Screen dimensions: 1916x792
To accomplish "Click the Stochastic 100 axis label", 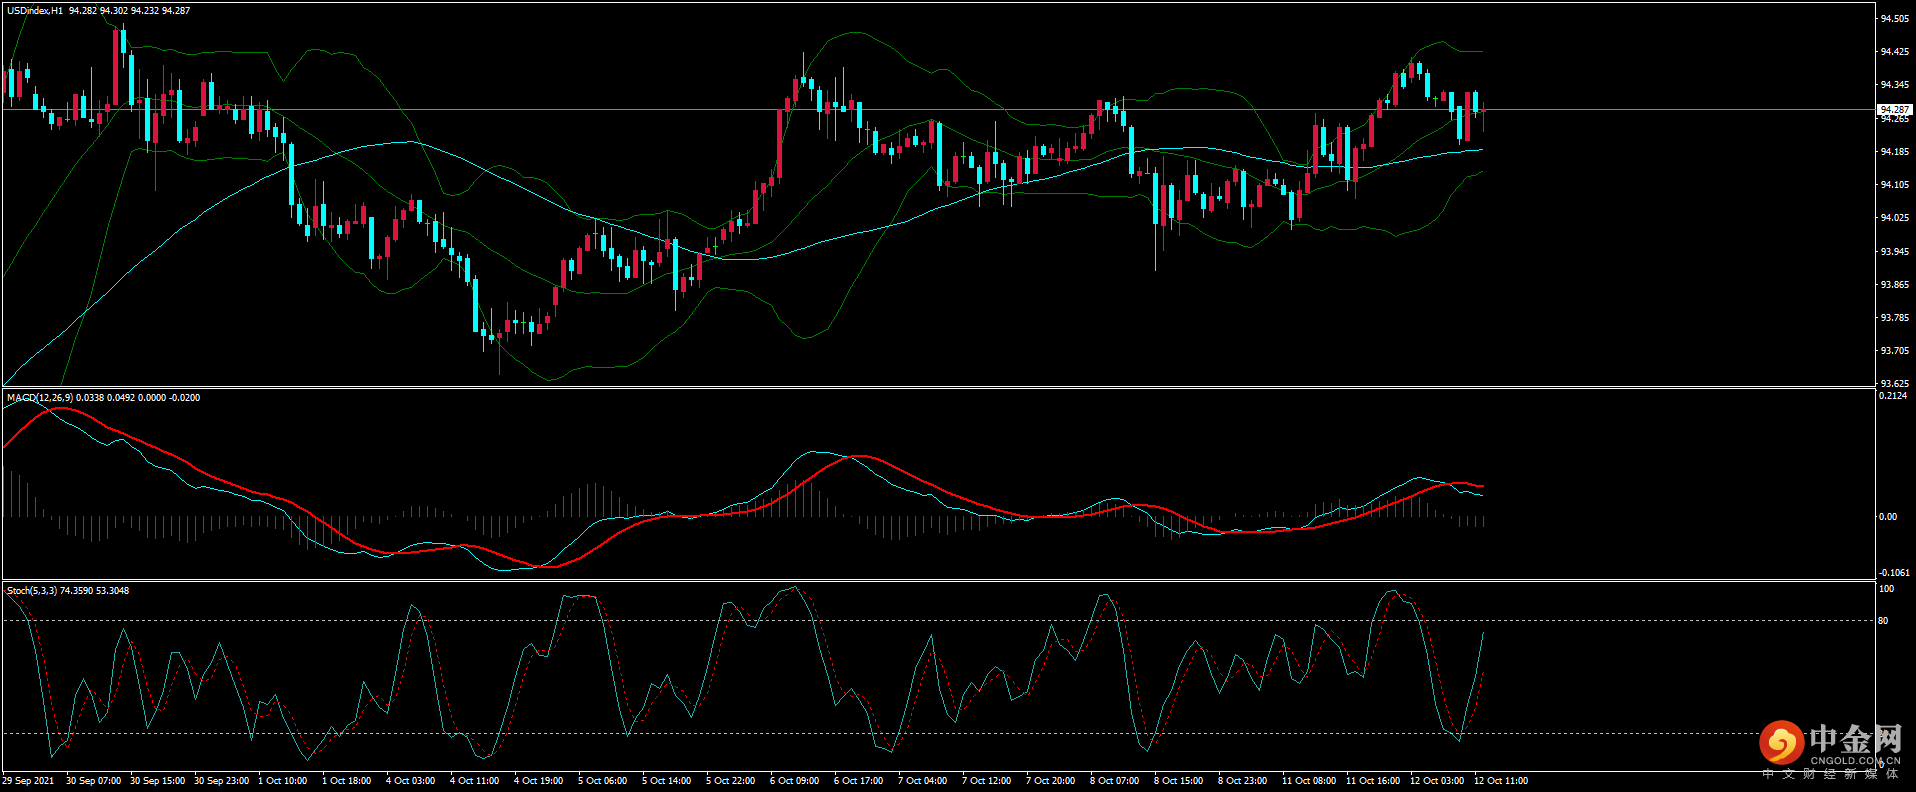I will point(1886,589).
